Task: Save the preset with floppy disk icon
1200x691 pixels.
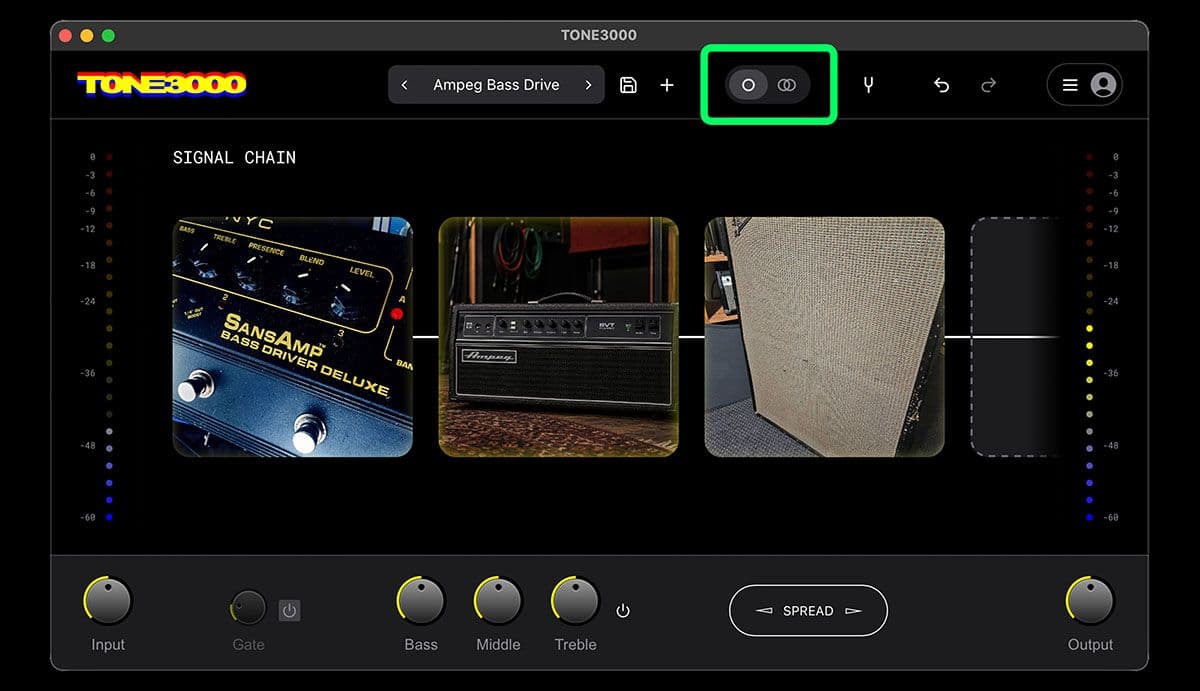Action: coord(629,85)
